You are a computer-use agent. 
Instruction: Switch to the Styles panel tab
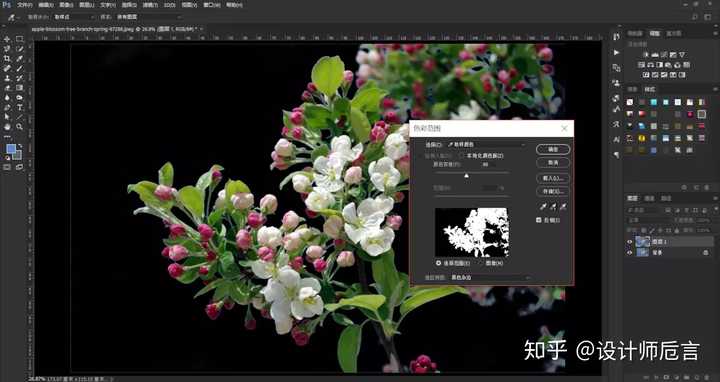[649, 89]
